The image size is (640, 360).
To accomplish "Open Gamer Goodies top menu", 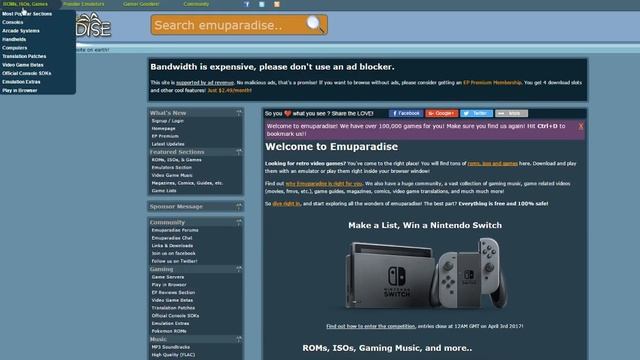I will coord(141,4).
